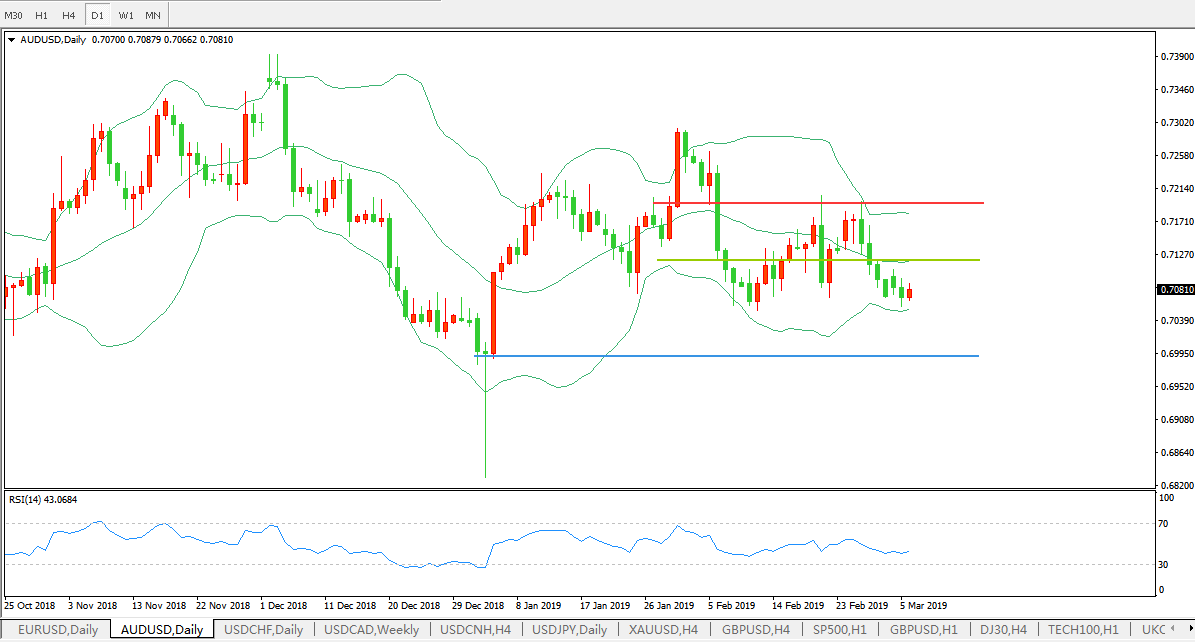Click the current price label 0.70810
The image size is (1195, 642).
pyautogui.click(x=1175, y=290)
